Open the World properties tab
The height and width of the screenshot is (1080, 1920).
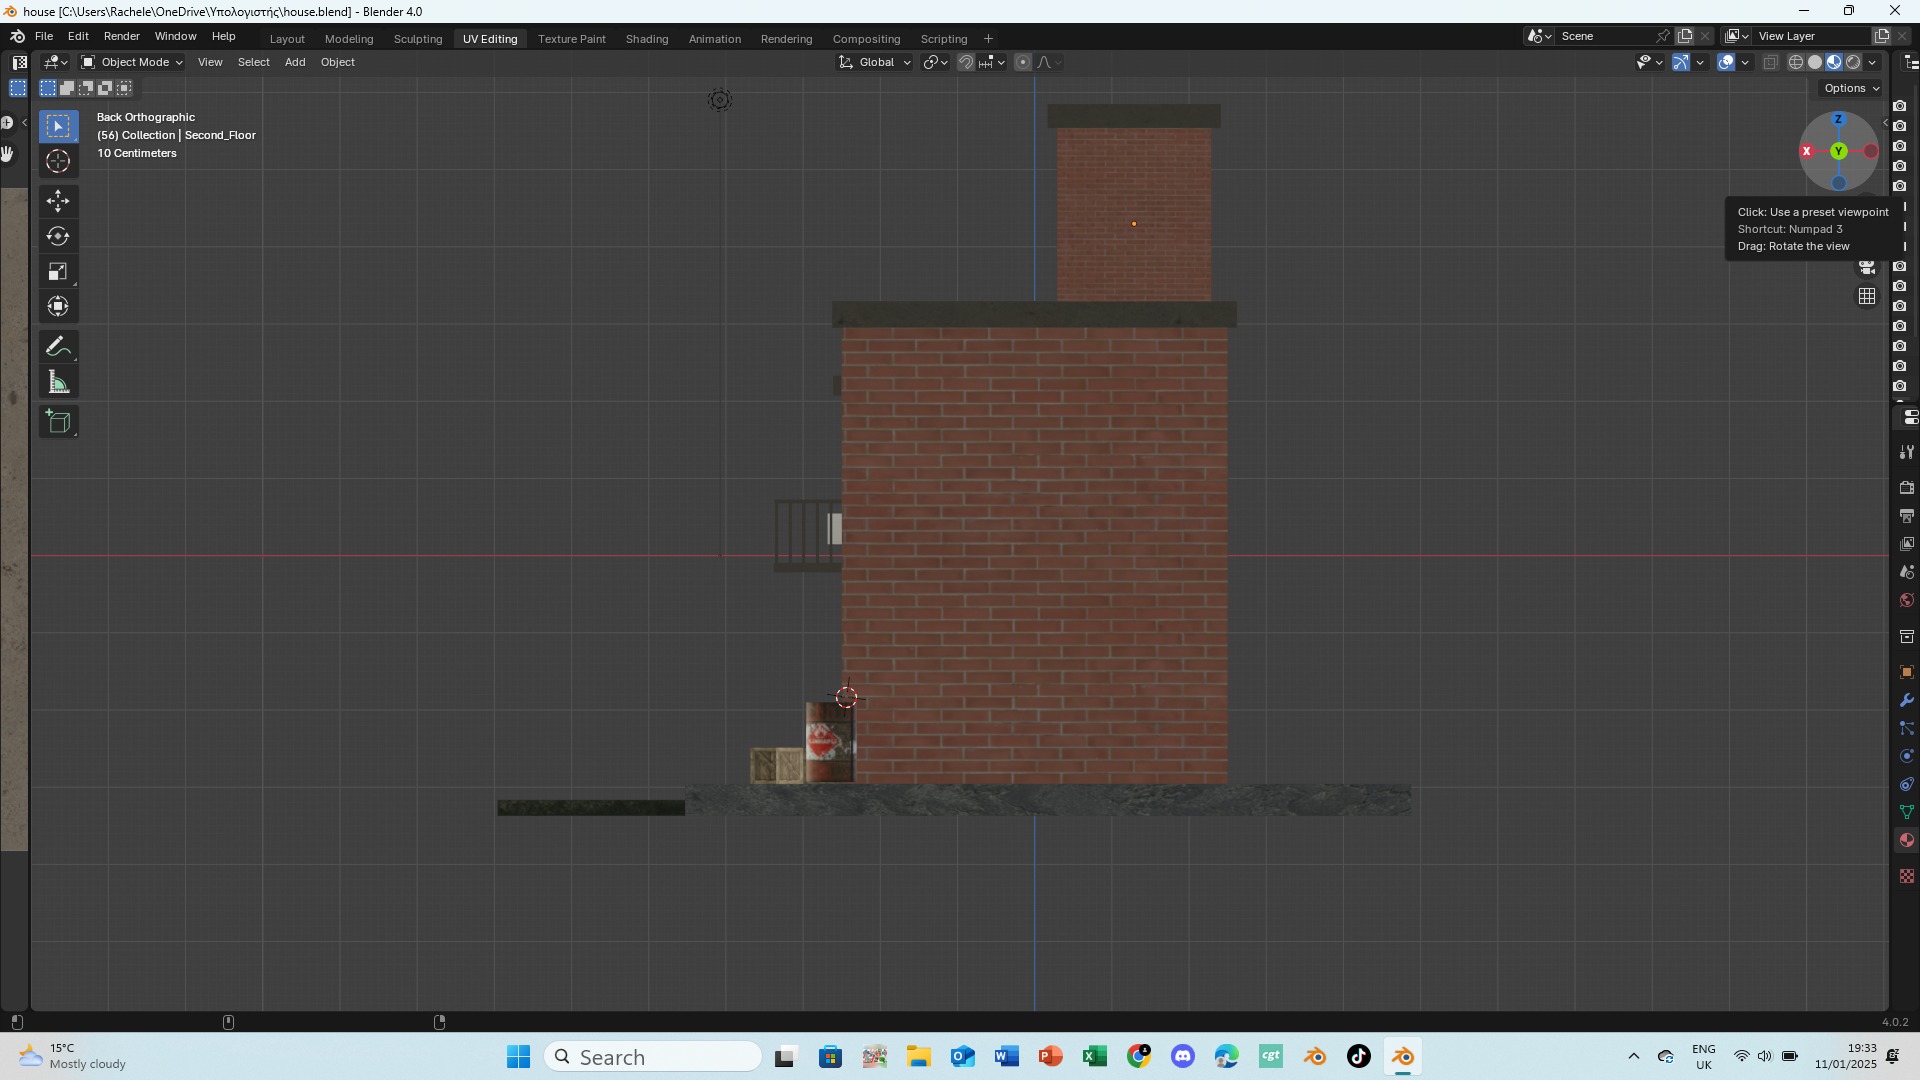point(1907,600)
